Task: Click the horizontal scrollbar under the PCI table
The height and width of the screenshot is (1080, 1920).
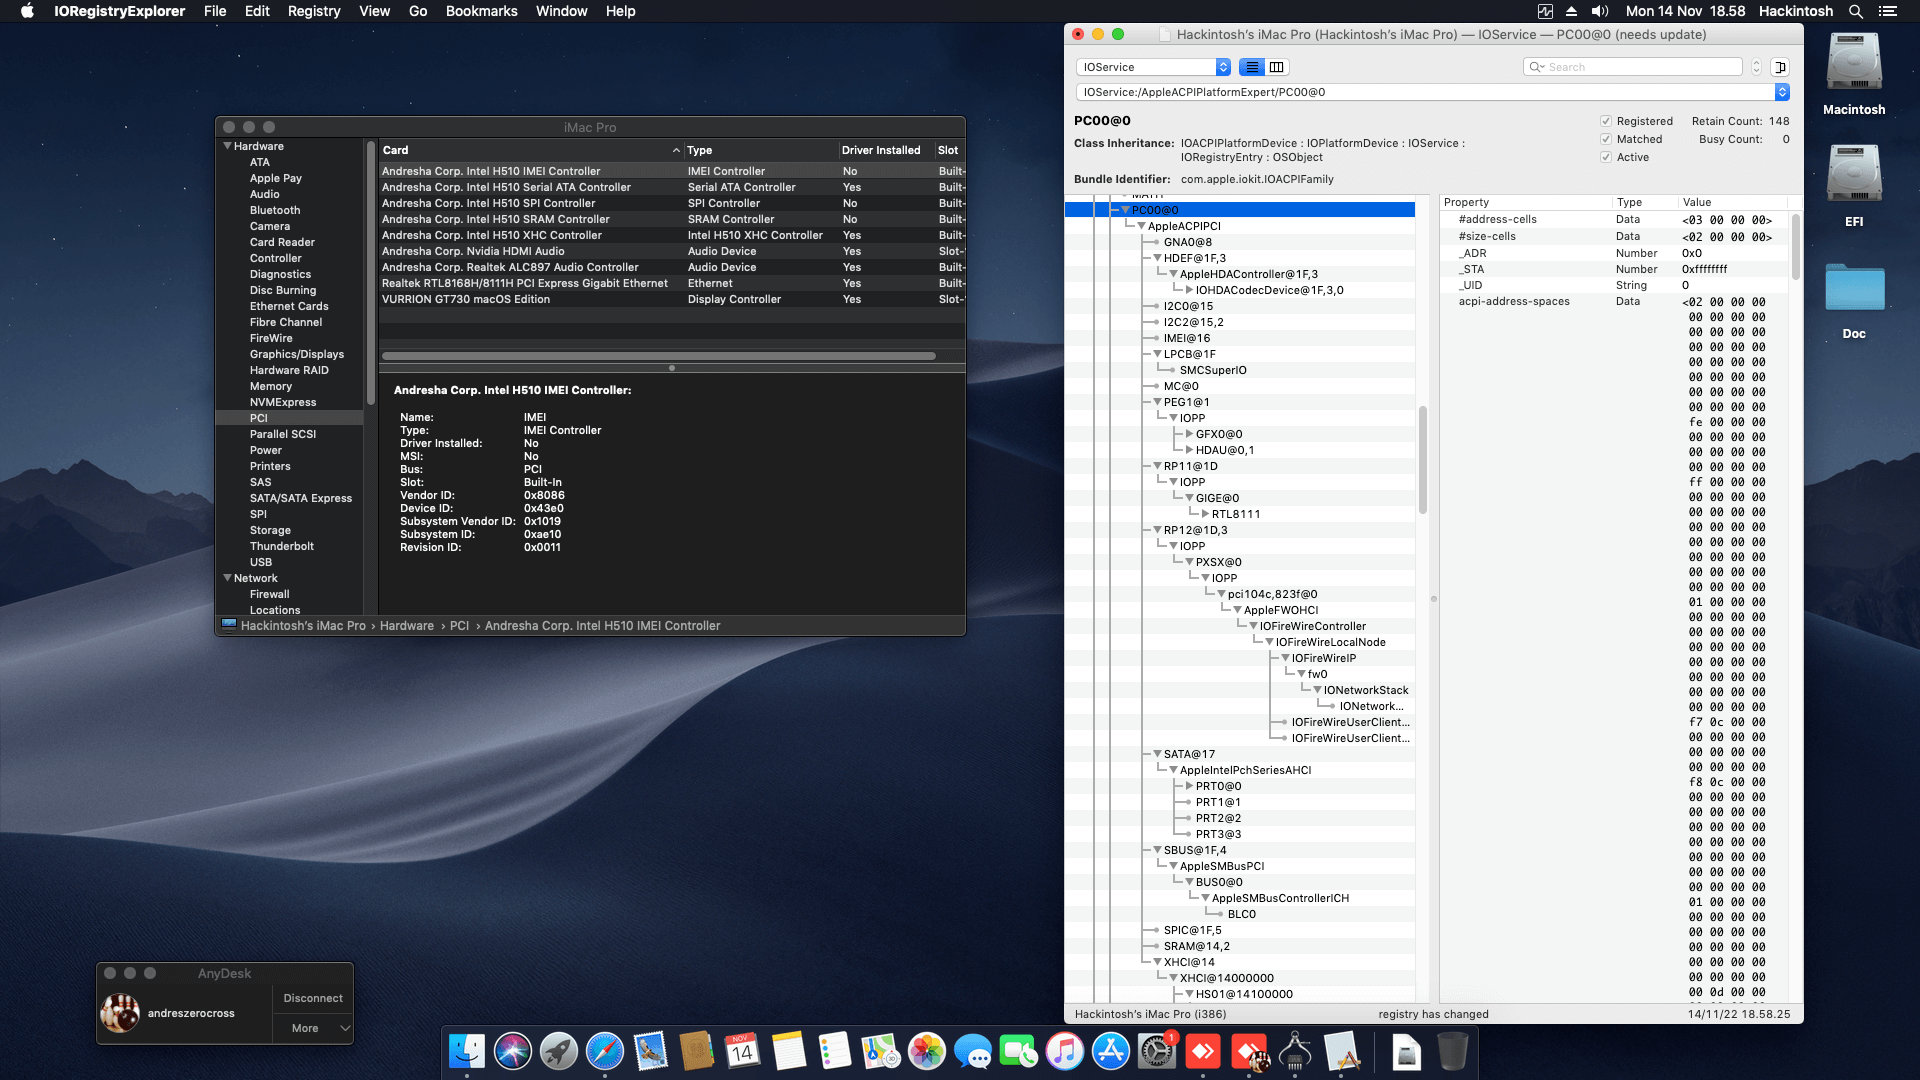Action: [658, 356]
